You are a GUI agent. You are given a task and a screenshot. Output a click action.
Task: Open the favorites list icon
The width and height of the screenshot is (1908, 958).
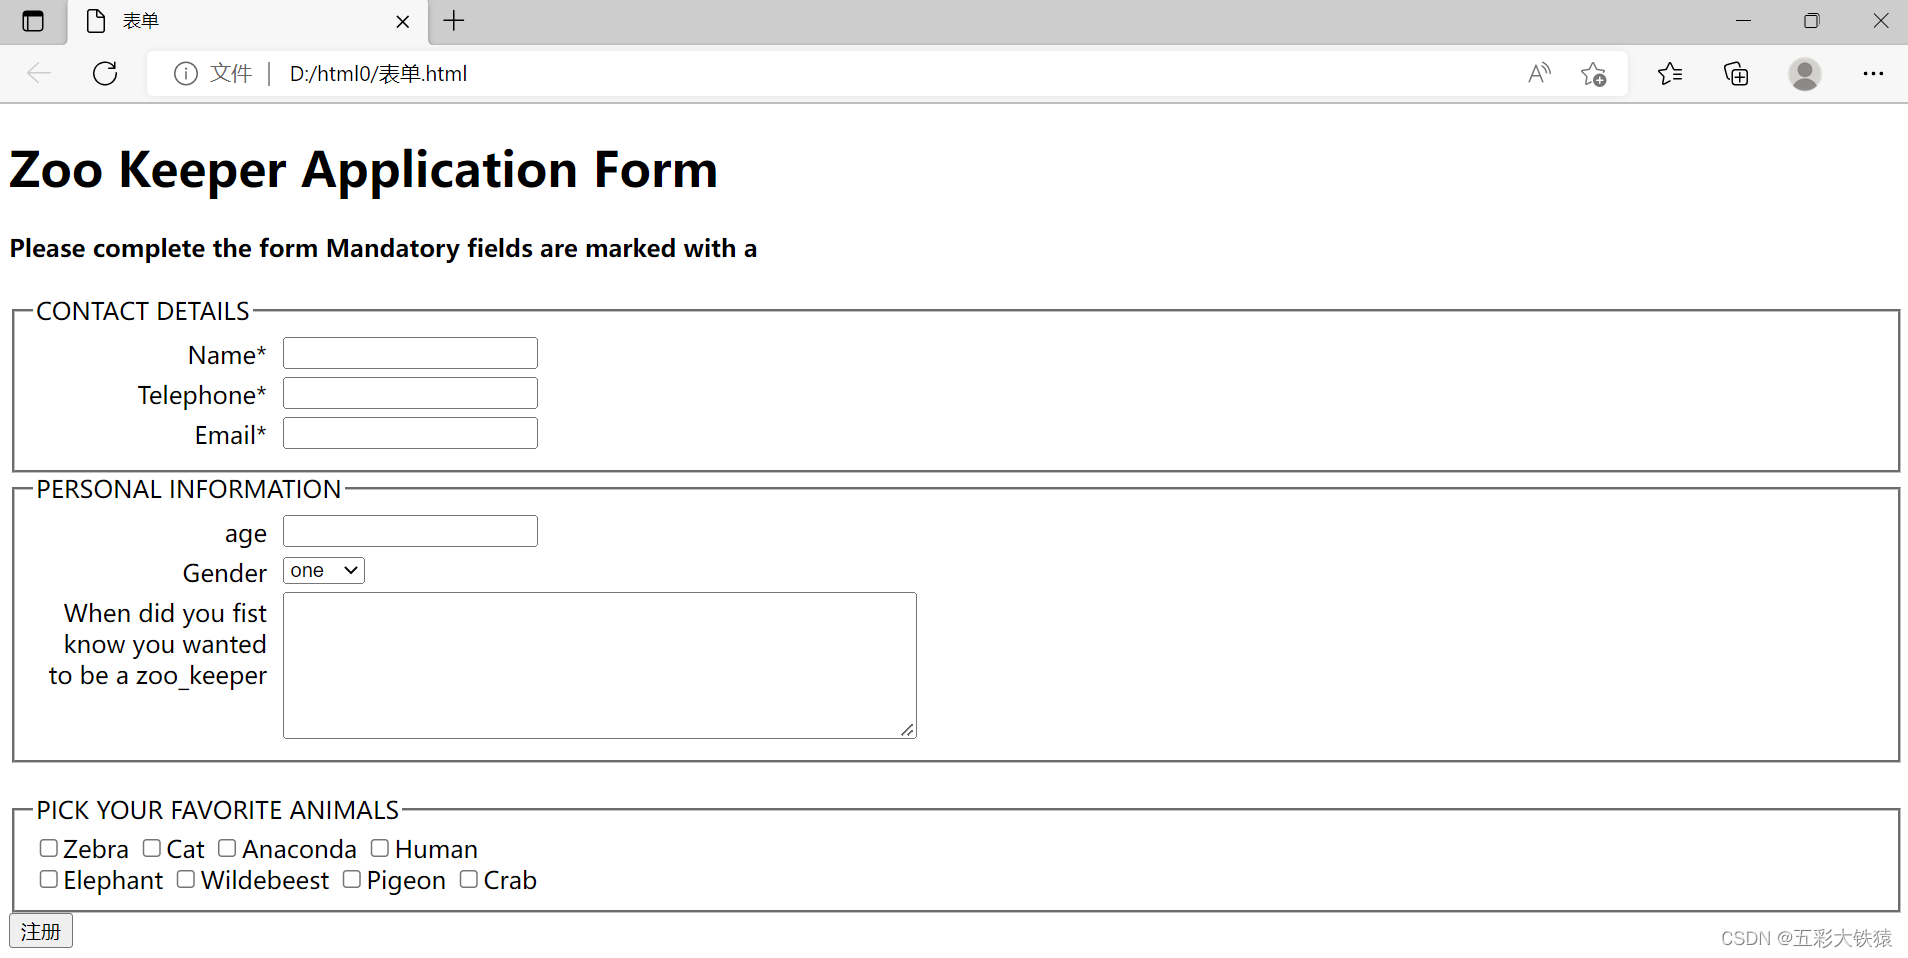click(x=1669, y=74)
